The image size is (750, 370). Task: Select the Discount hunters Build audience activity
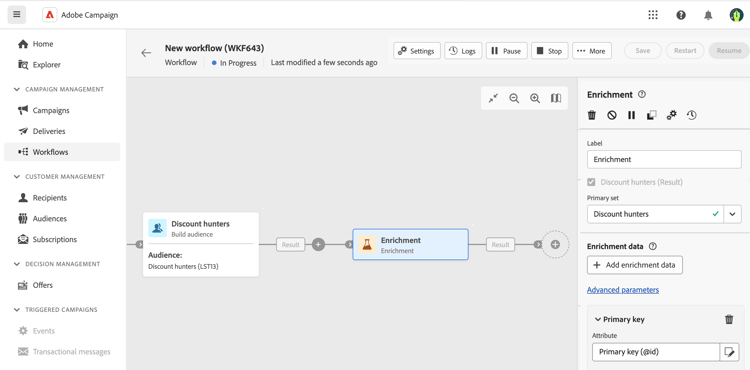coord(201,244)
